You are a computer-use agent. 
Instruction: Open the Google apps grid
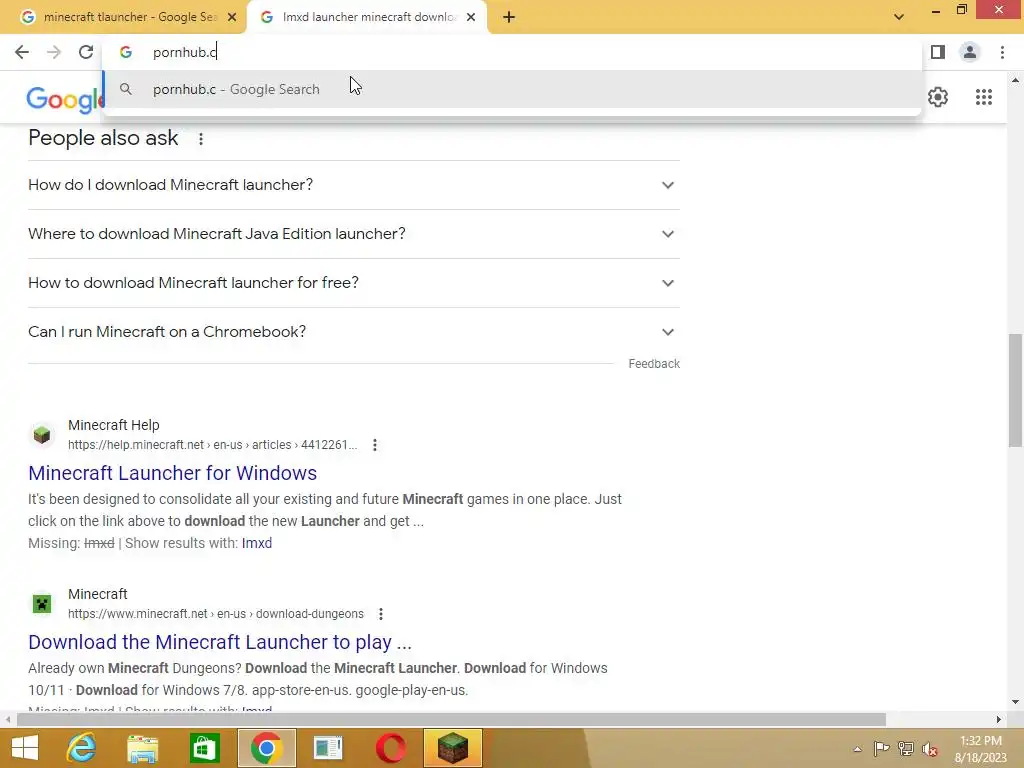pos(984,97)
